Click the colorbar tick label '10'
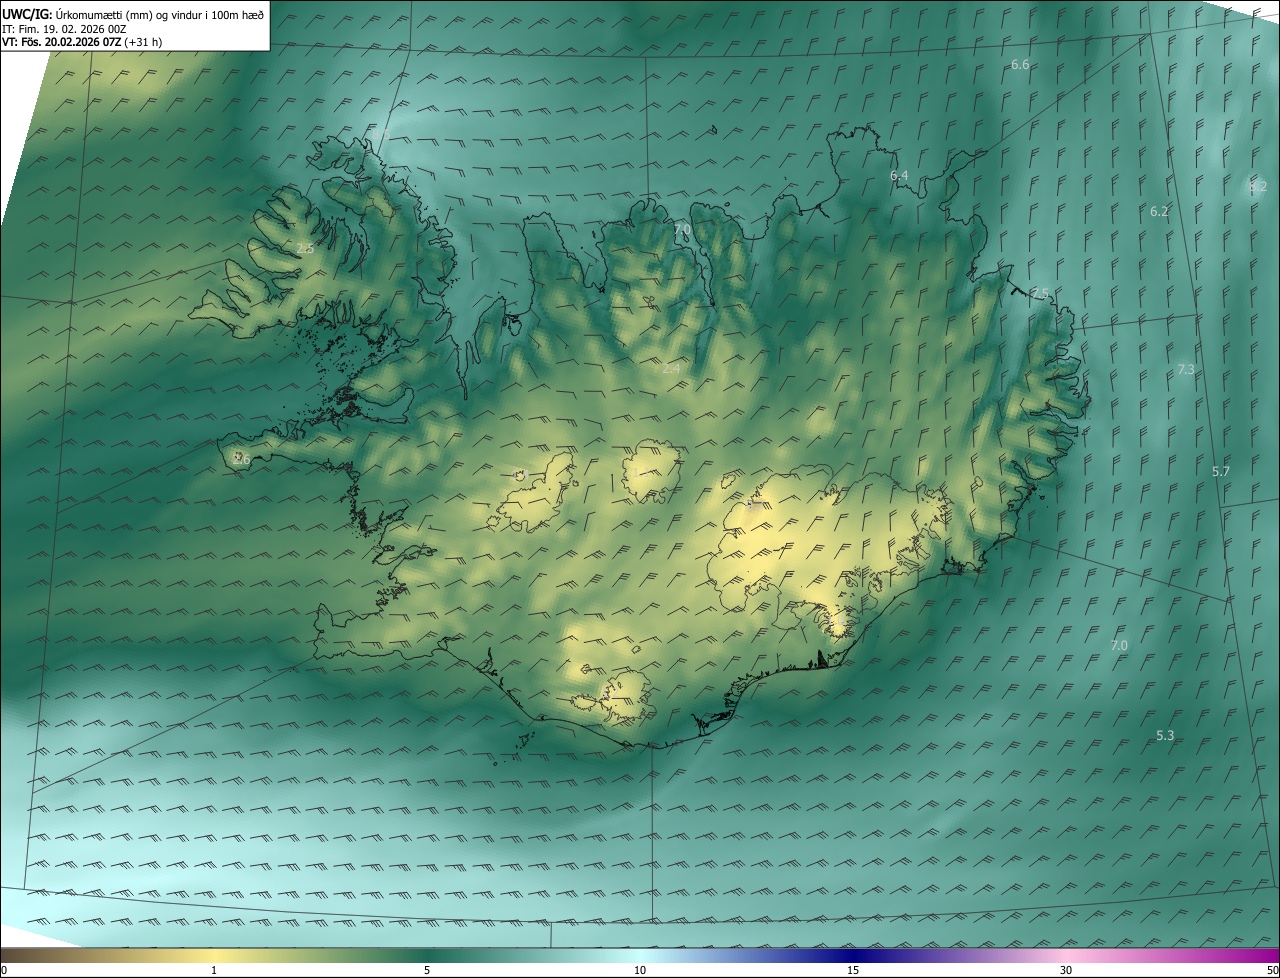Image resolution: width=1280 pixels, height=978 pixels. pos(640,970)
